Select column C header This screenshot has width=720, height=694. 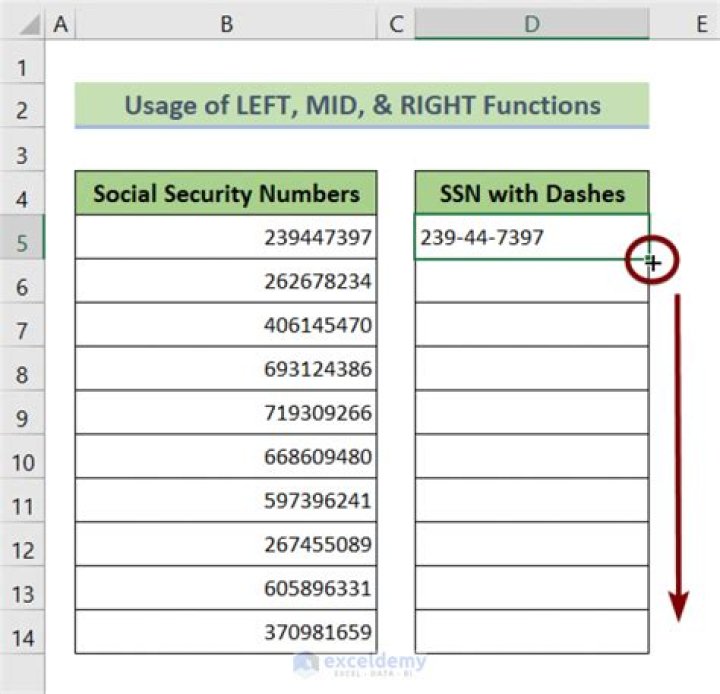(x=396, y=24)
